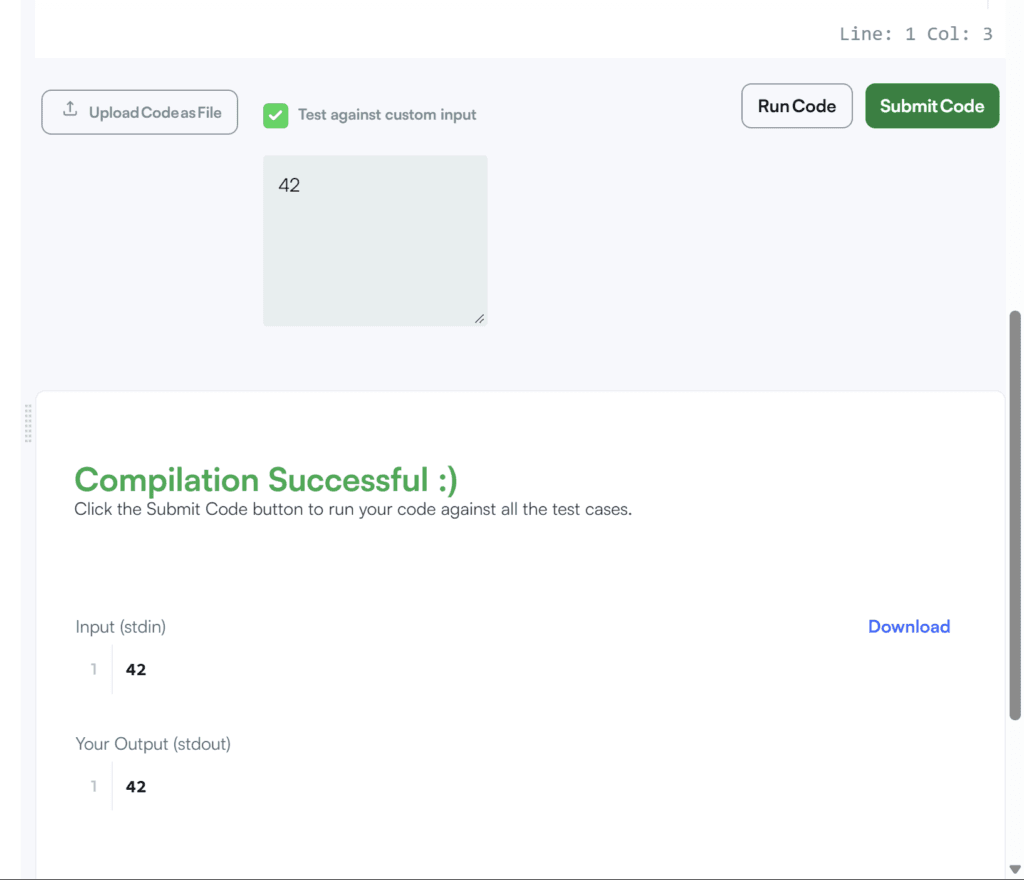Image resolution: width=1024 pixels, height=880 pixels.
Task: Submit the solution with Submit Code
Action: click(x=932, y=106)
